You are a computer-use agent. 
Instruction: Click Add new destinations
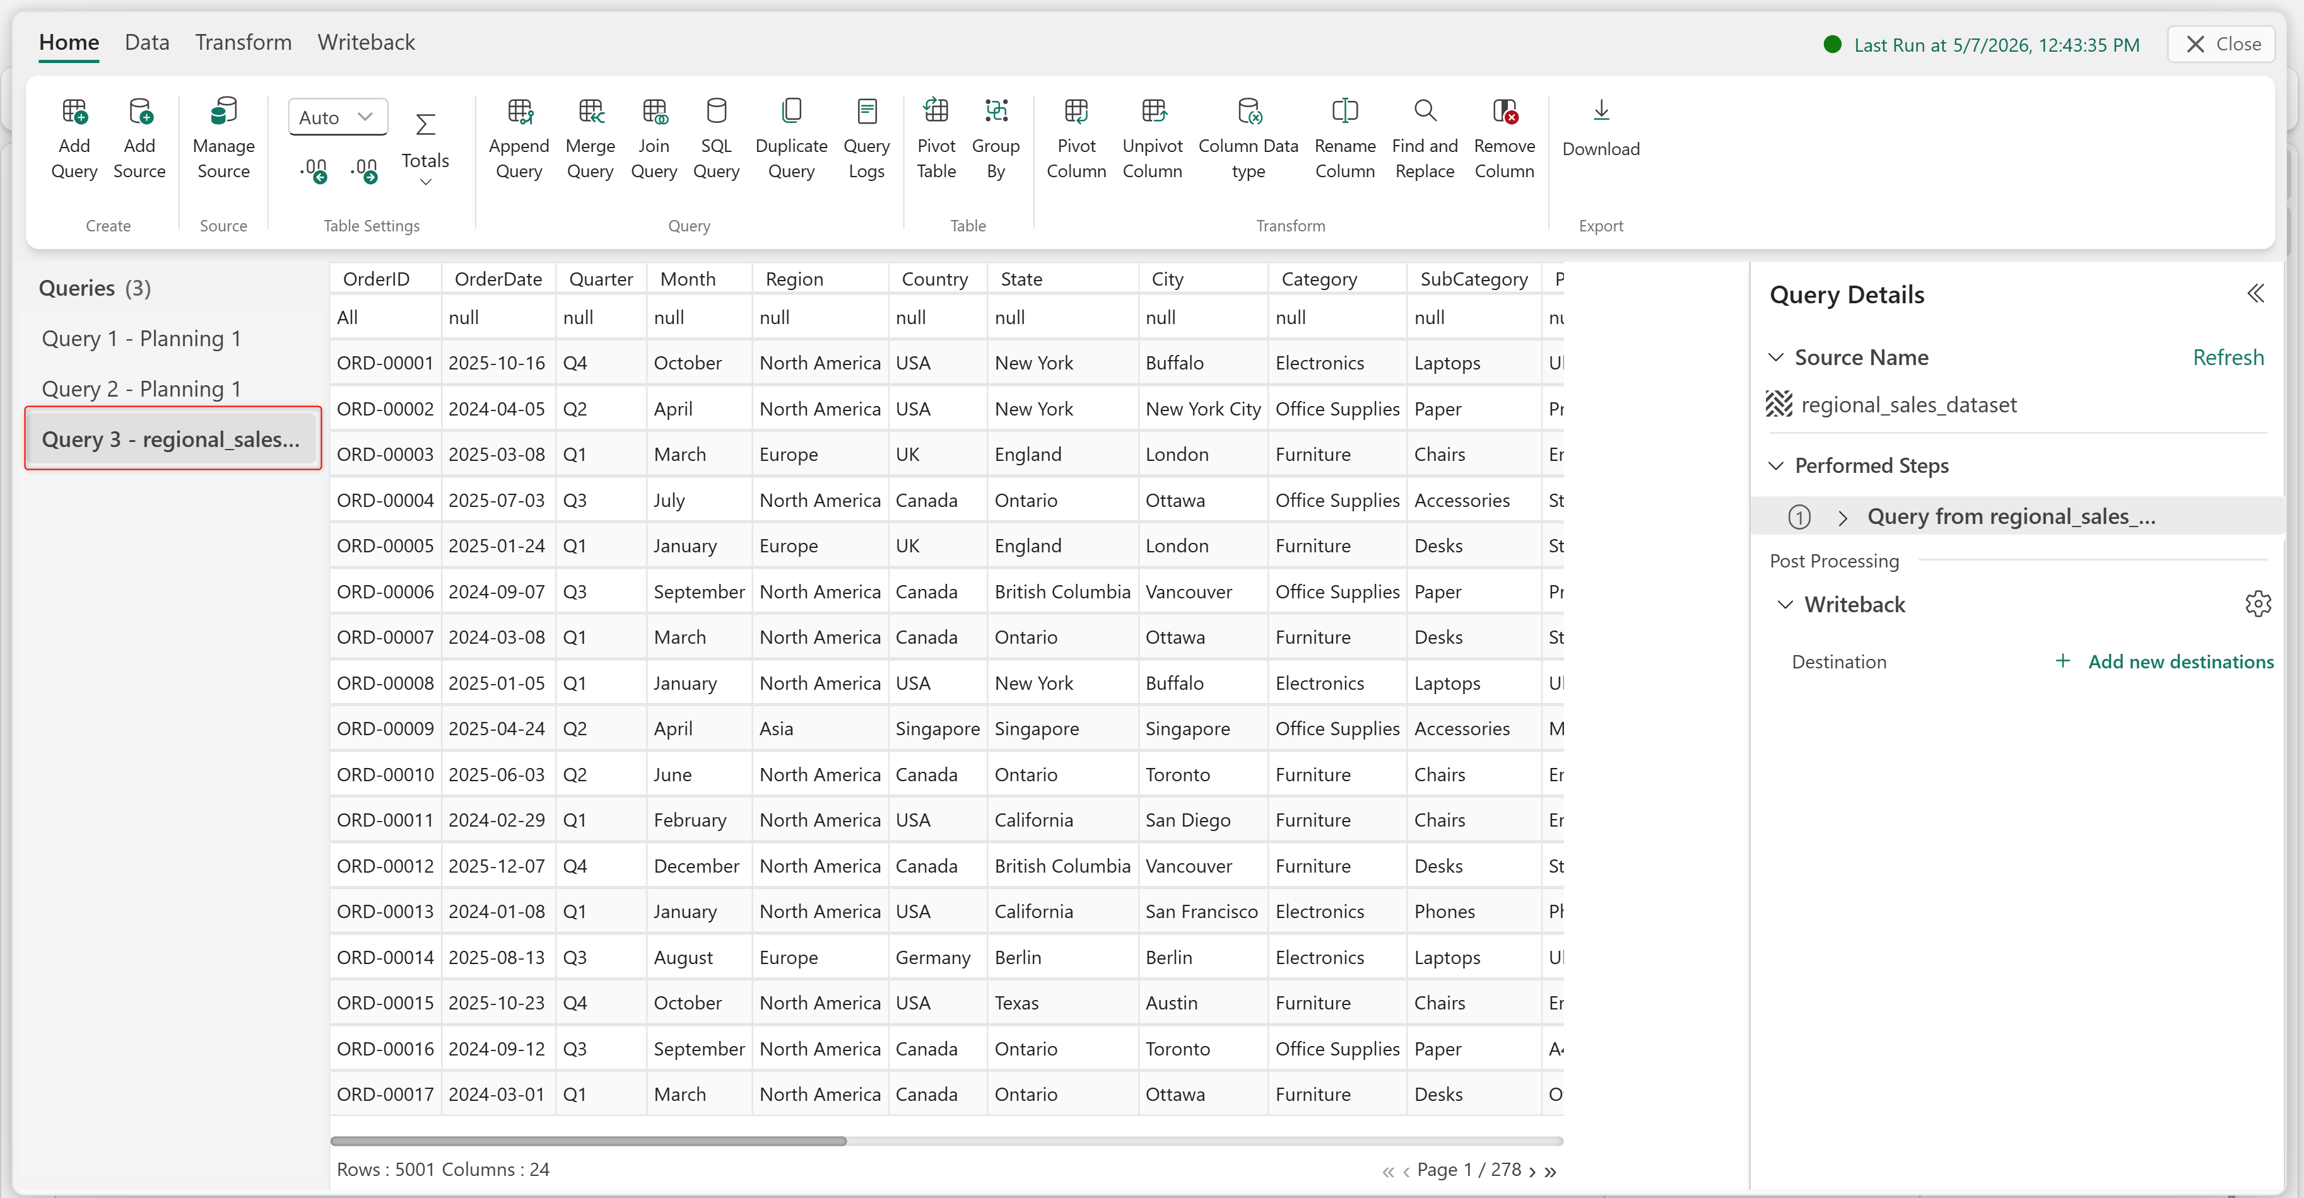coord(2164,661)
